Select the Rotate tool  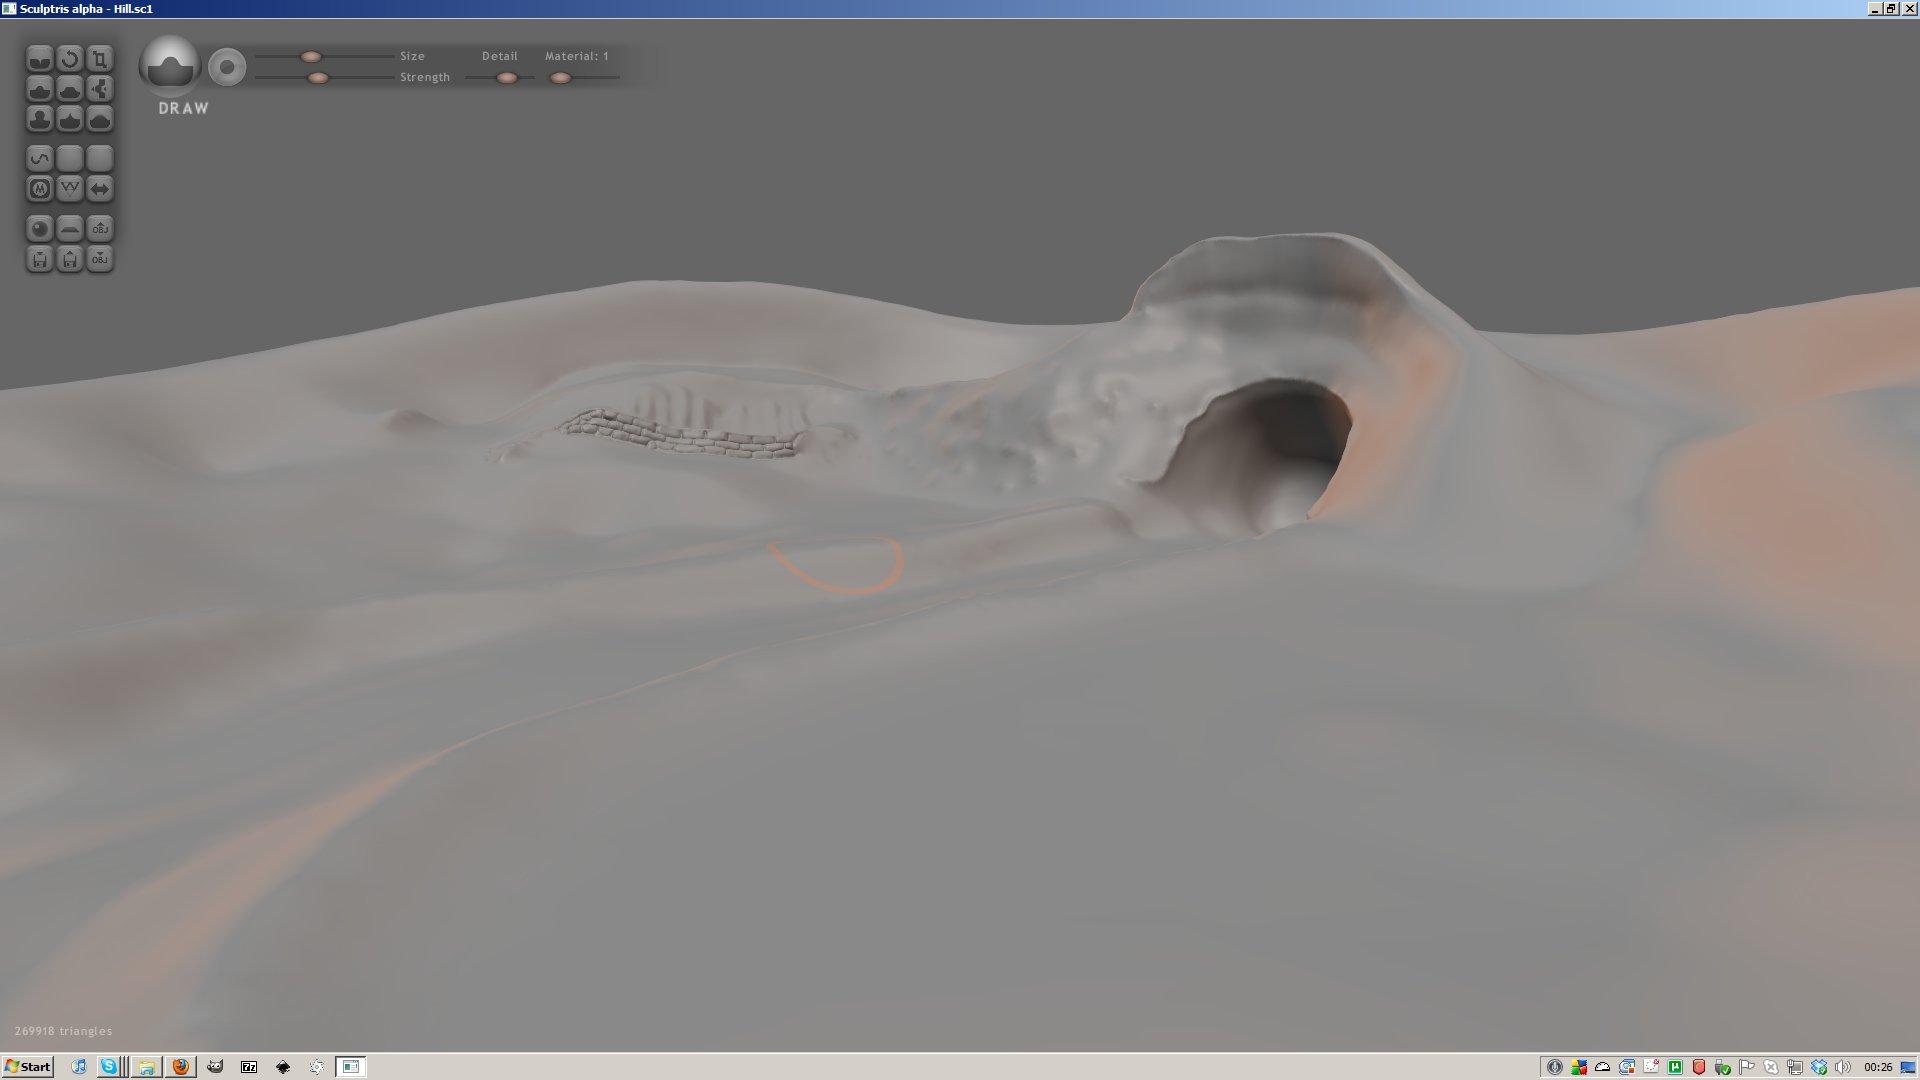[69, 59]
